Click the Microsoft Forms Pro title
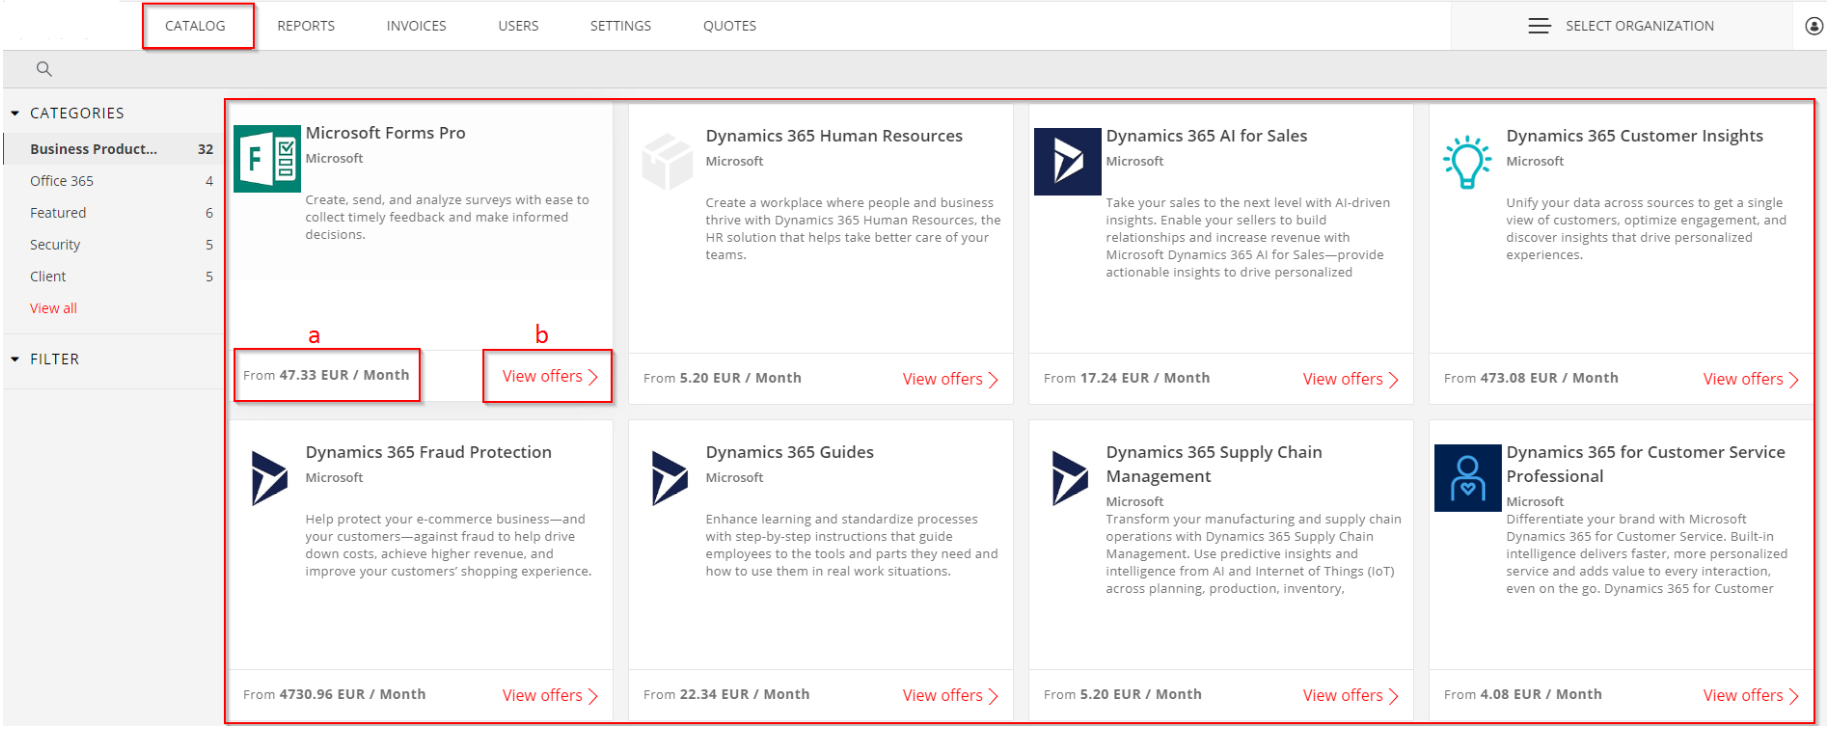 pyautogui.click(x=385, y=133)
